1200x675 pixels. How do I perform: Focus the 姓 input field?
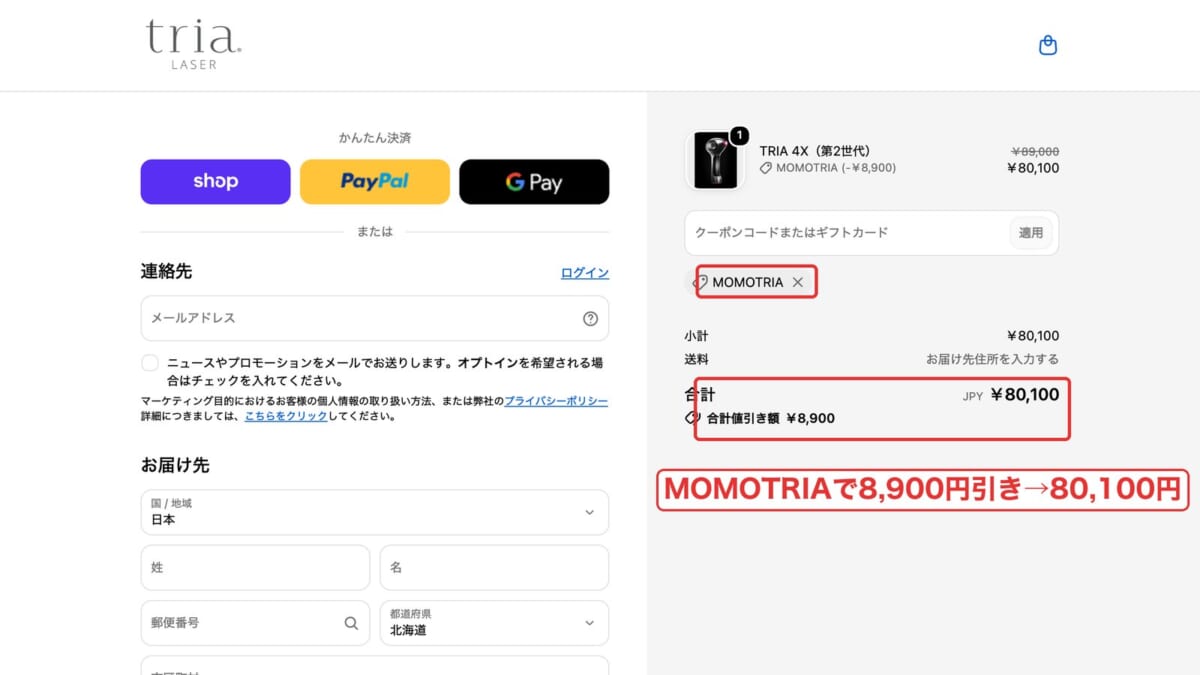[x=255, y=567]
